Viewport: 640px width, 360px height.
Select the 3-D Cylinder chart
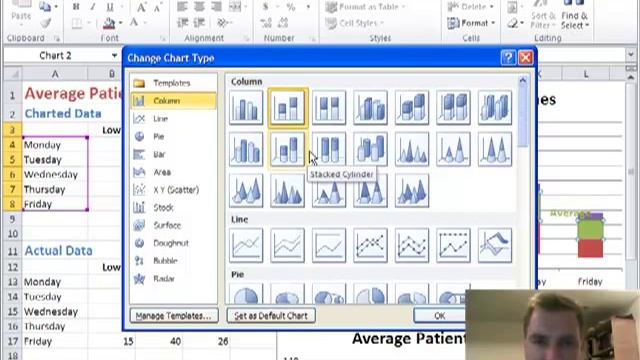click(370, 149)
